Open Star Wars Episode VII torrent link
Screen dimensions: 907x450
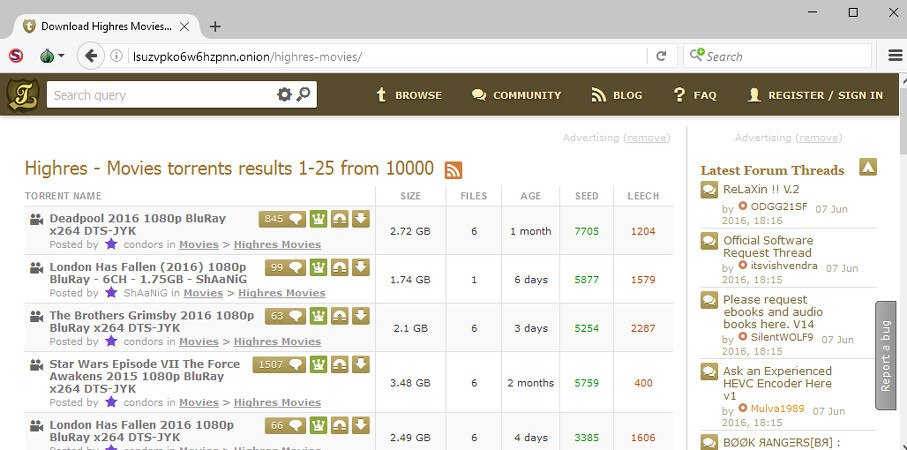coord(145,376)
